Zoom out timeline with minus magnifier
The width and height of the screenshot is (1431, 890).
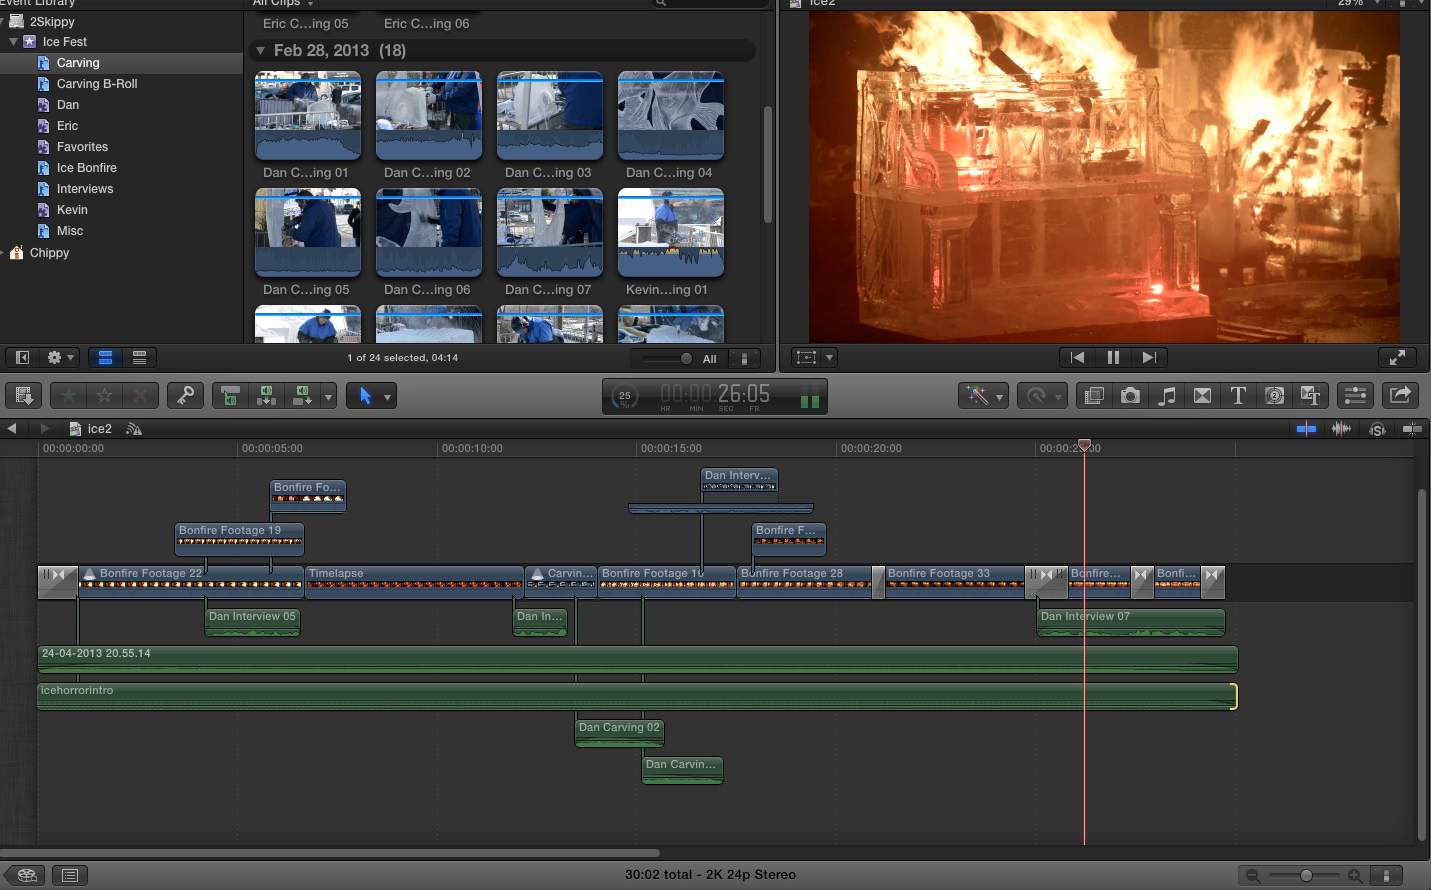point(1253,875)
